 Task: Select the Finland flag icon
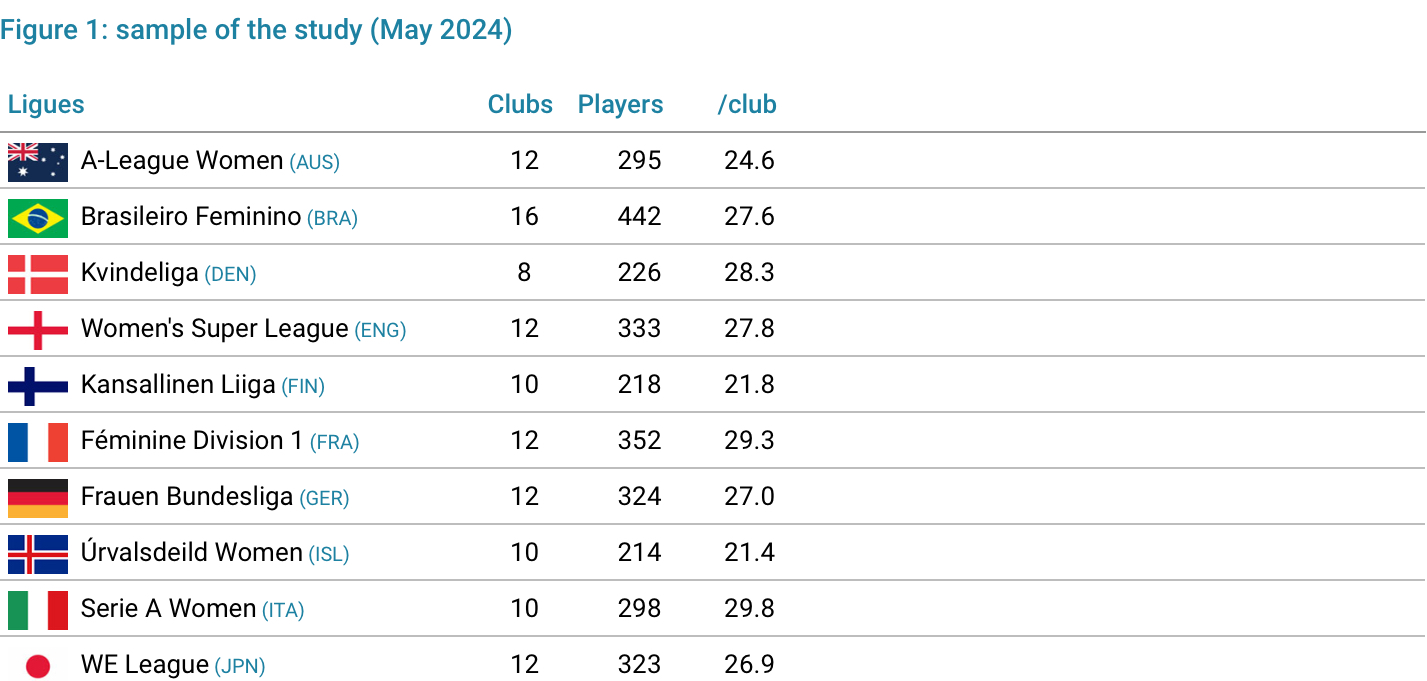tap(38, 386)
